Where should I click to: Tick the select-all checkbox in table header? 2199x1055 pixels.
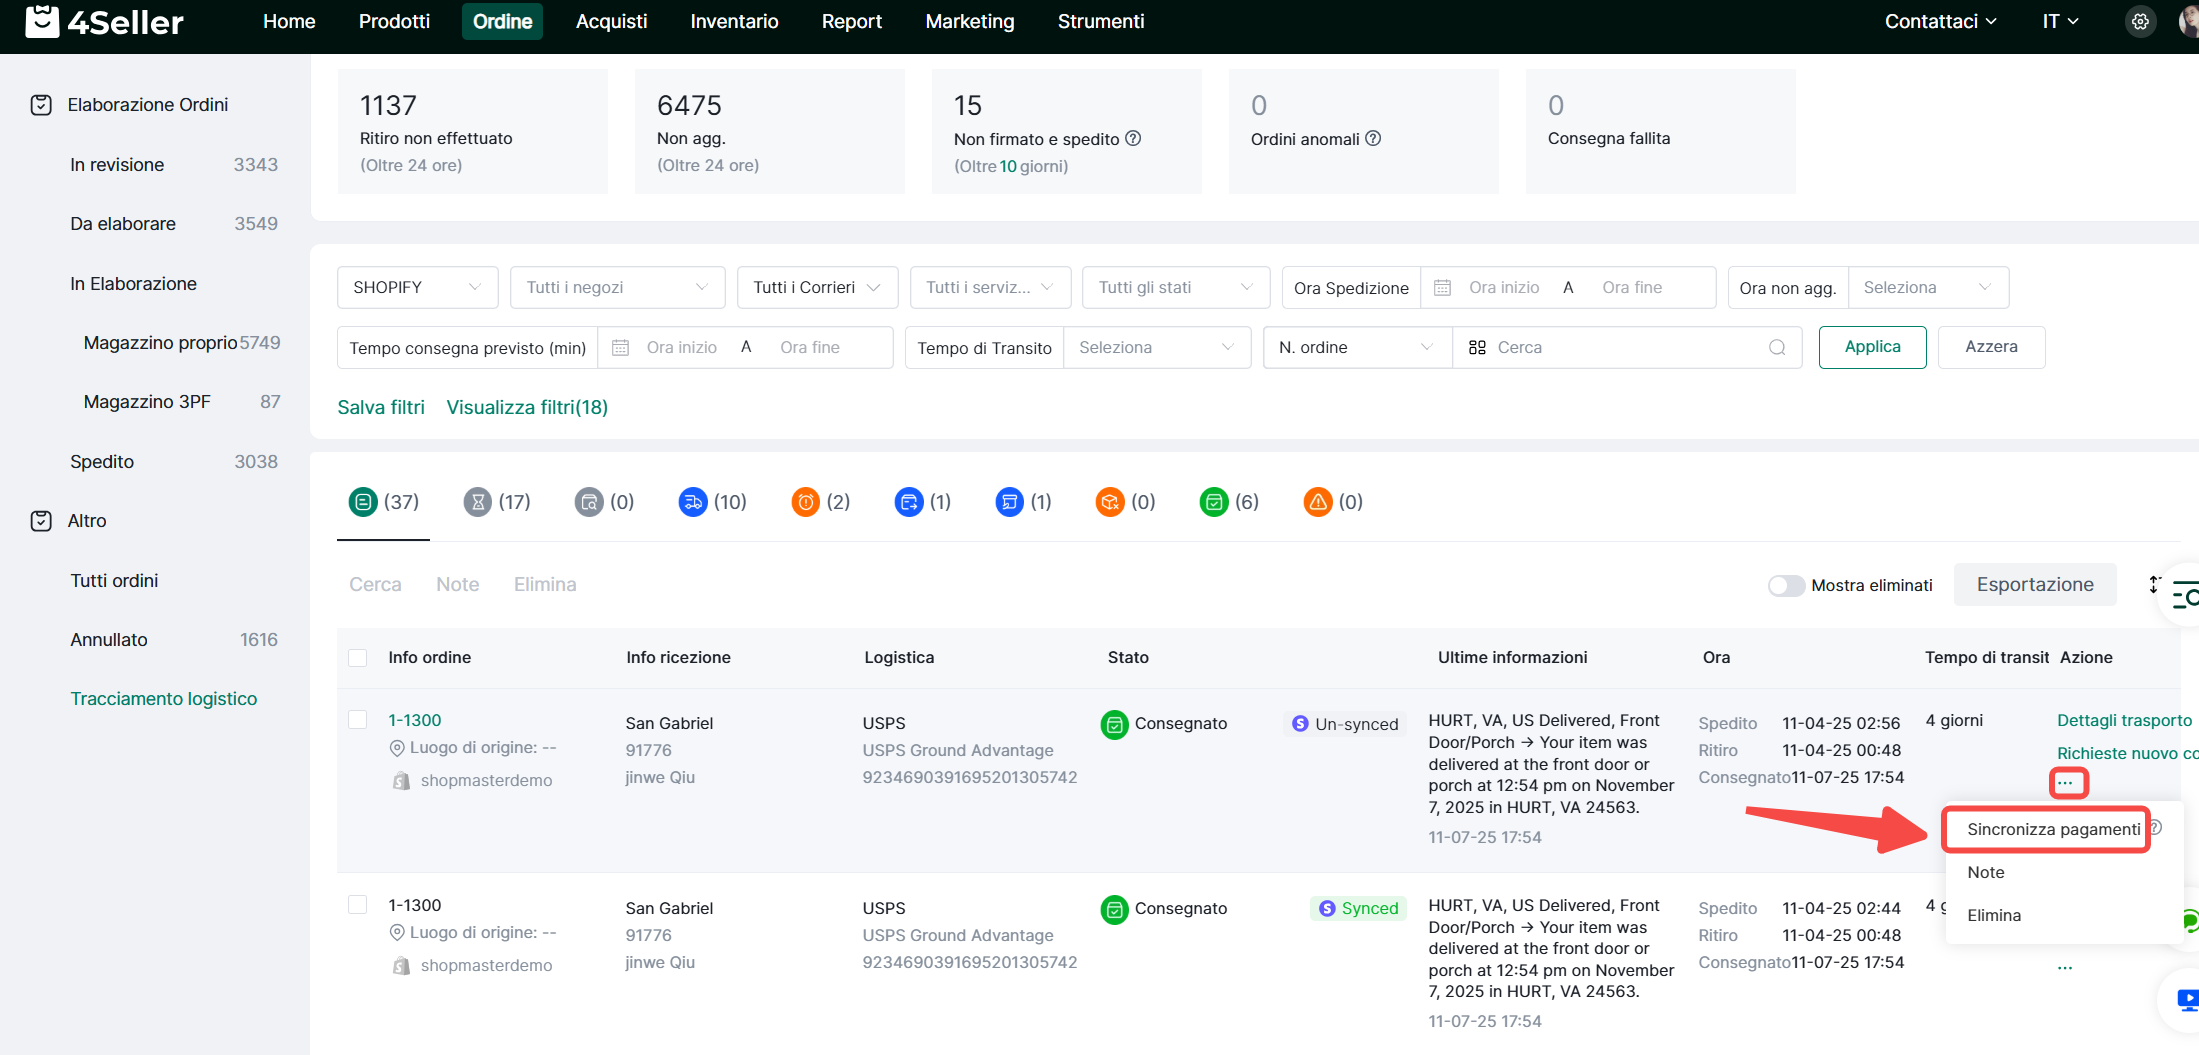357,658
